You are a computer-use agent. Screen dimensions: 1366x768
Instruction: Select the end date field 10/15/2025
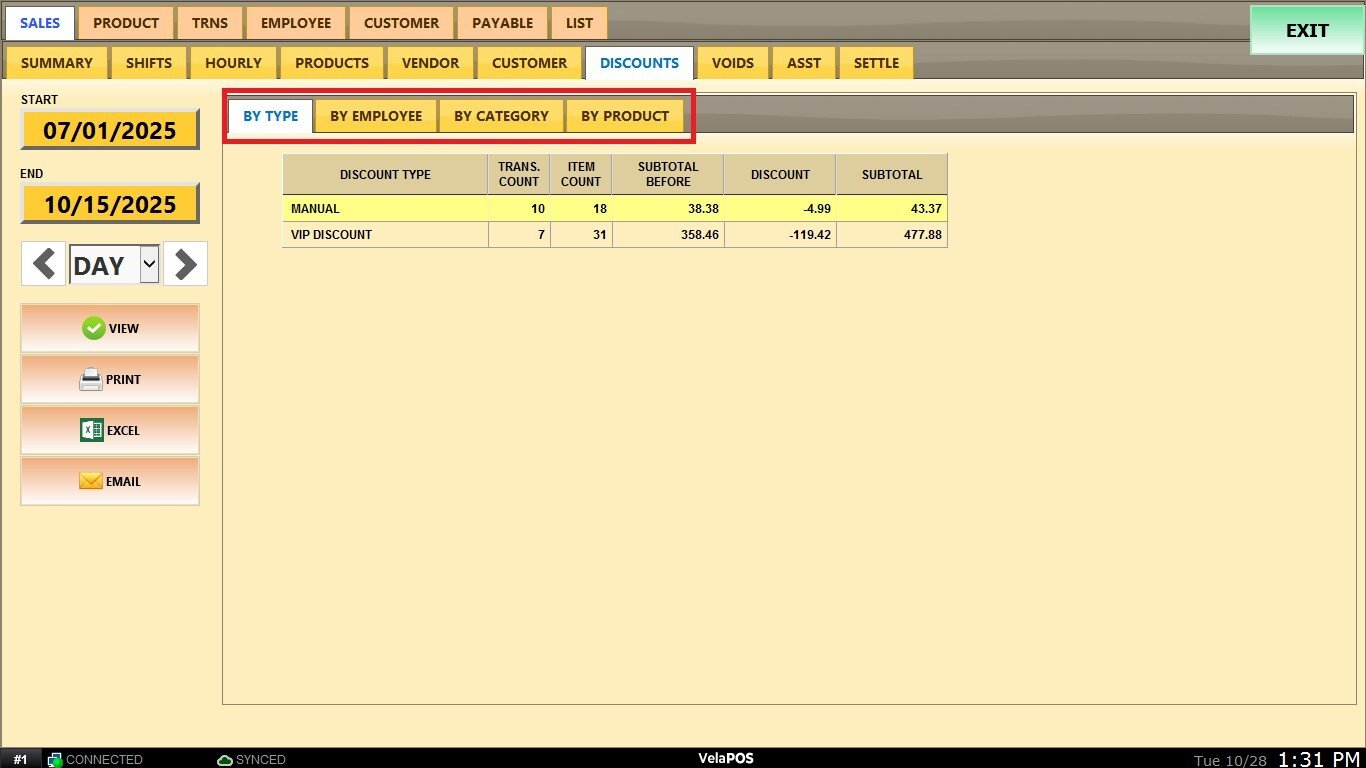coord(110,204)
